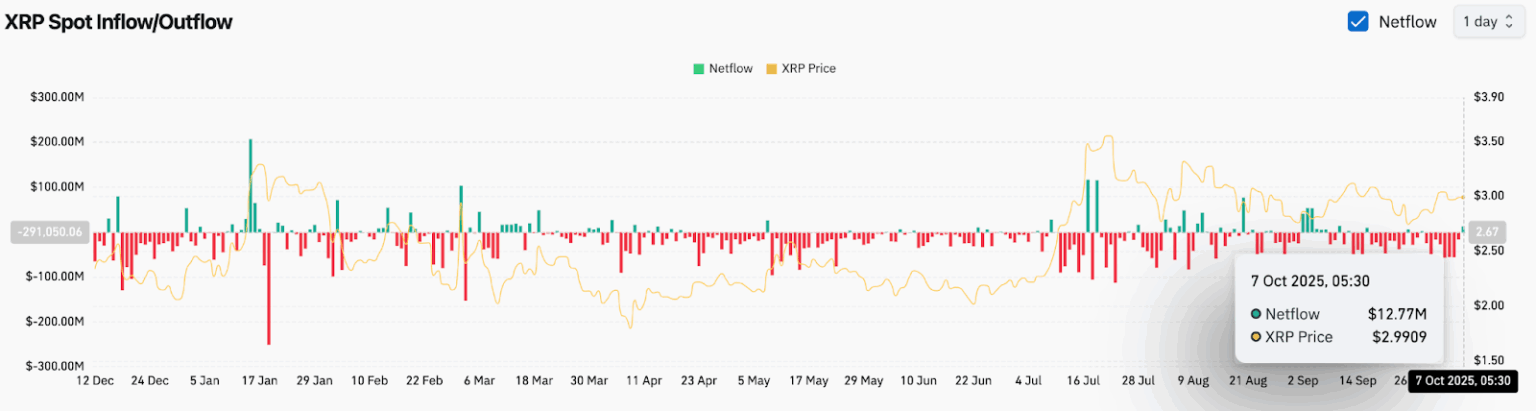The width and height of the screenshot is (1536, 411).
Task: Click the 16 Jul x-axis date label
Action: point(1086,381)
